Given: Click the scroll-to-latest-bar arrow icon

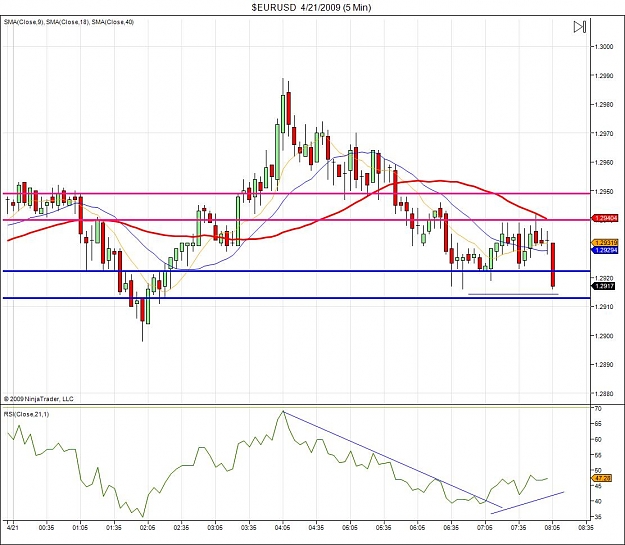Looking at the screenshot, I should pyautogui.click(x=580, y=27).
